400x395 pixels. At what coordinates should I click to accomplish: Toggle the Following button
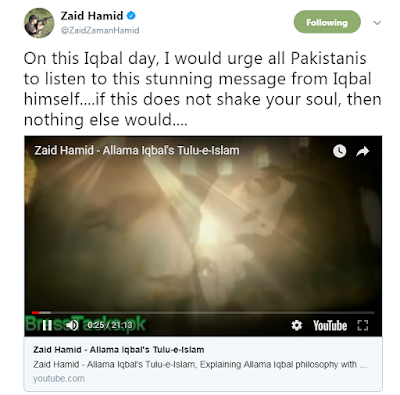pos(327,22)
